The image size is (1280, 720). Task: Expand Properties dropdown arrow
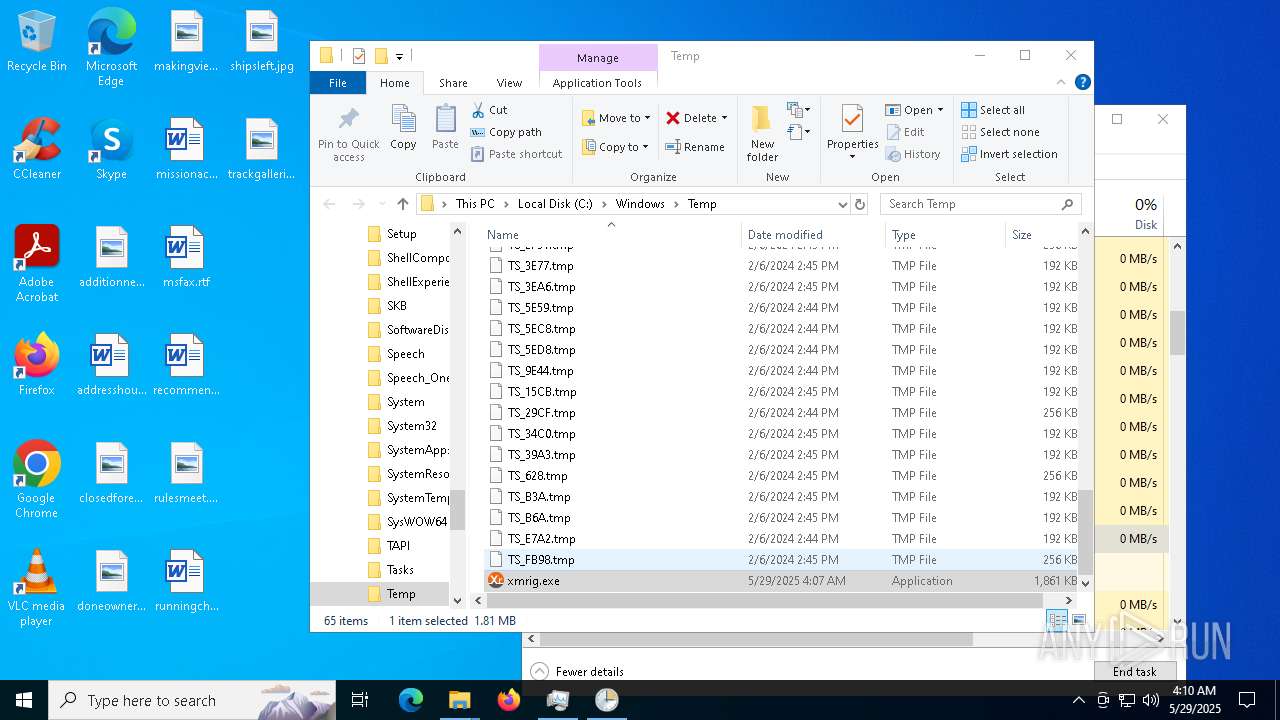(x=852, y=157)
